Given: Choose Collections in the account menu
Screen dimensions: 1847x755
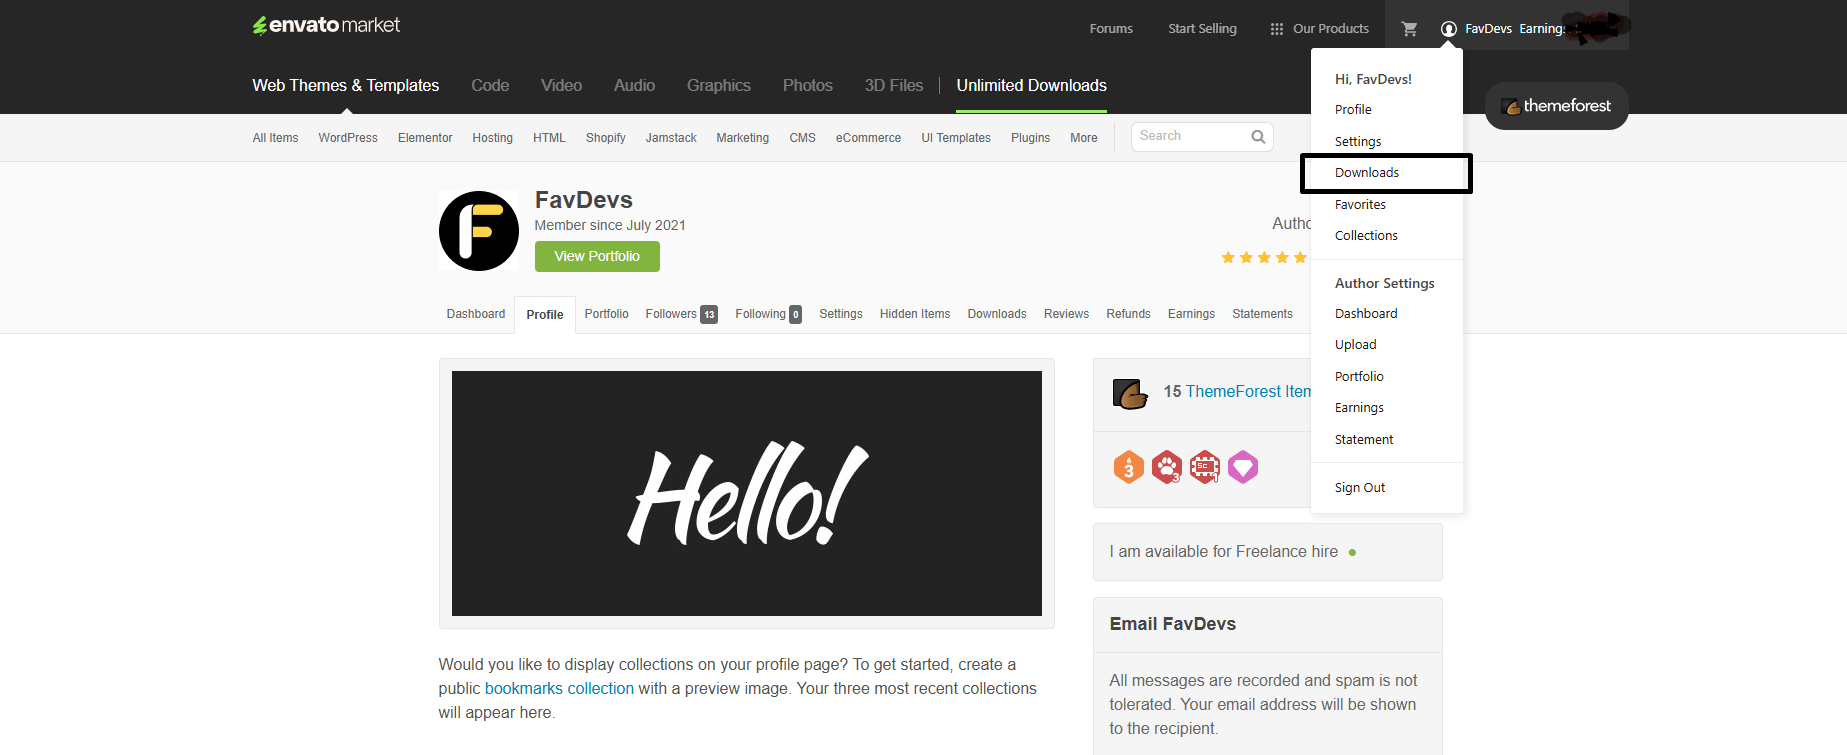Looking at the screenshot, I should tap(1366, 236).
